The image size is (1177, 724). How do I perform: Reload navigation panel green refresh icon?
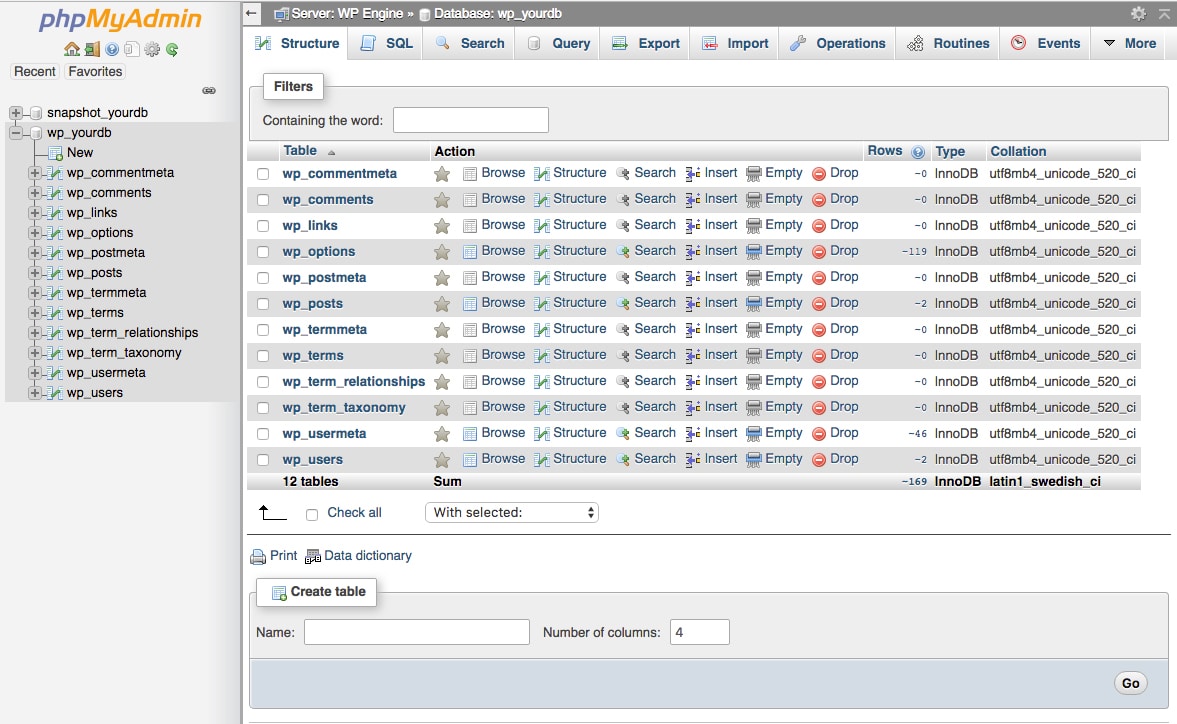pyautogui.click(x=172, y=50)
